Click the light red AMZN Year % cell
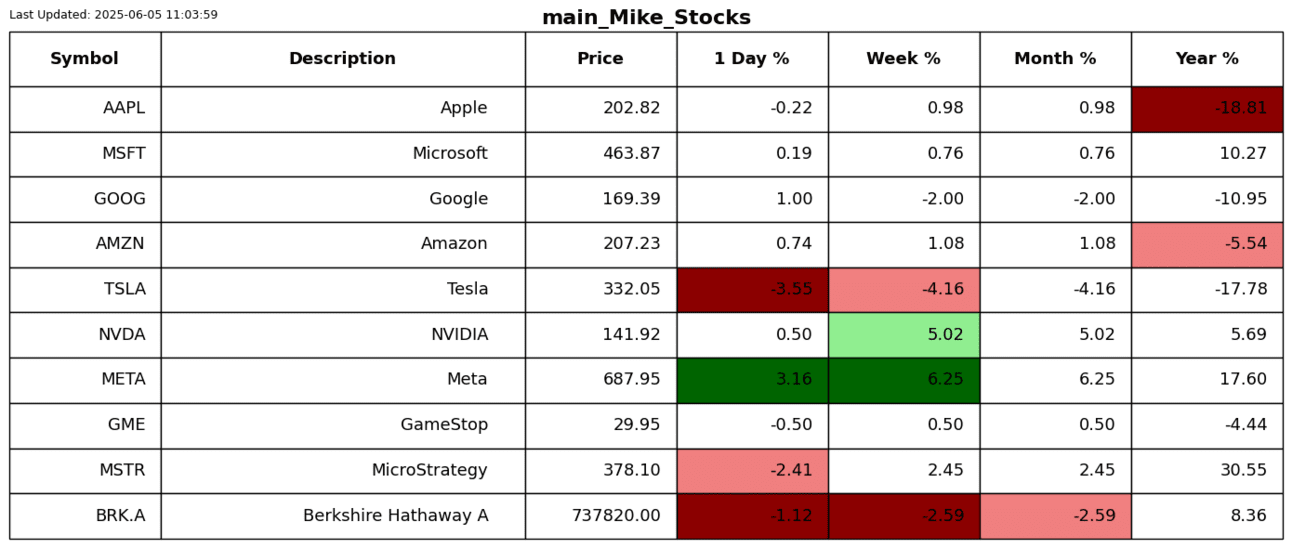This screenshot has width=1292, height=548. (x=1207, y=244)
